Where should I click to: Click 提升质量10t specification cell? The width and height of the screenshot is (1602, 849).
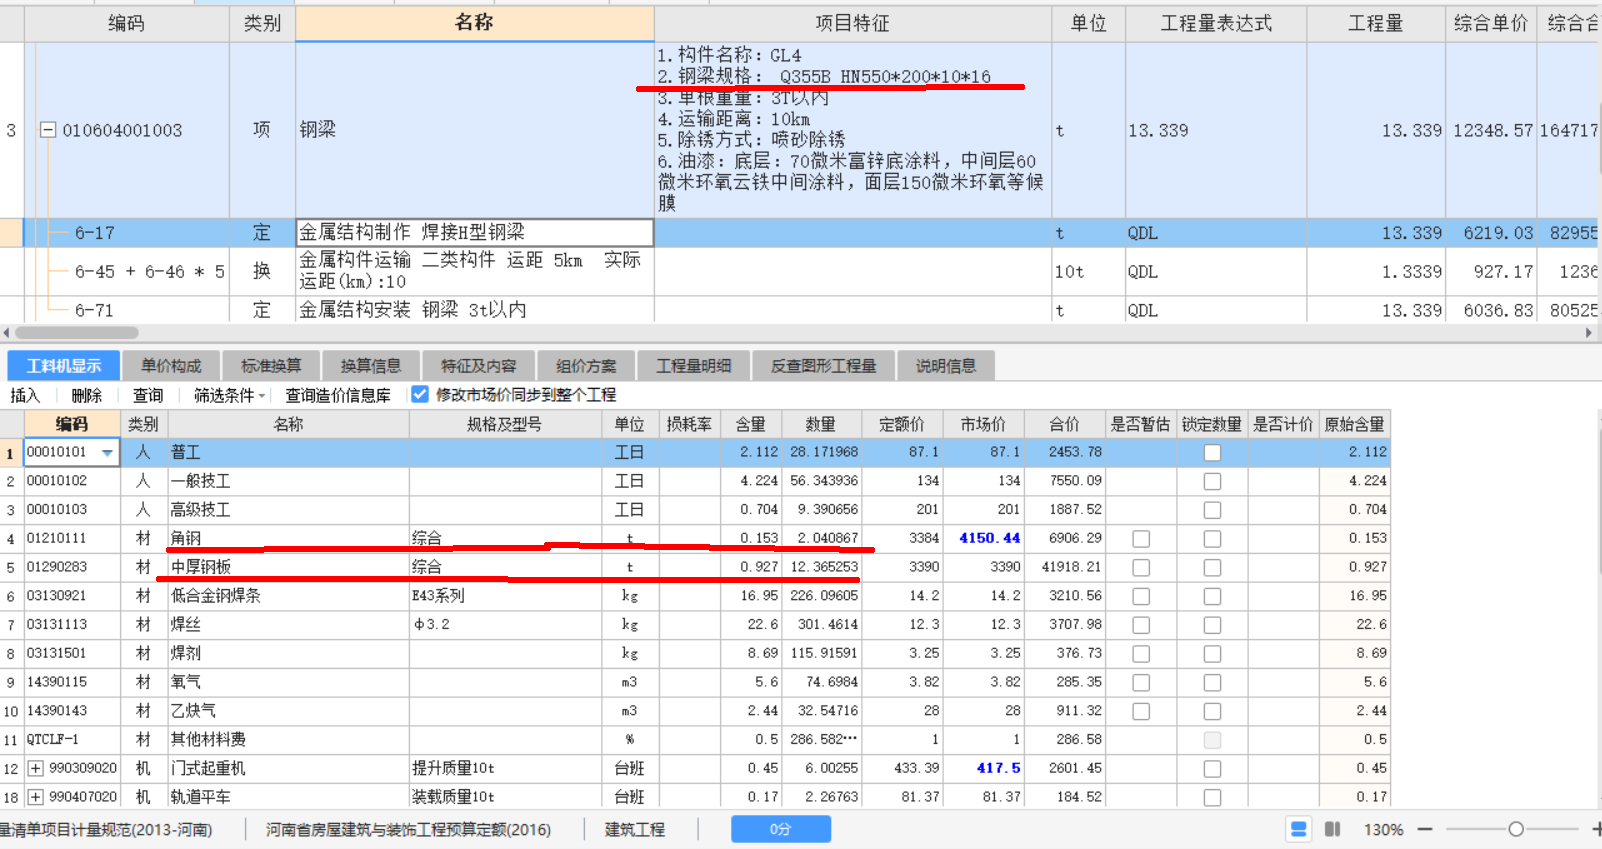click(504, 768)
